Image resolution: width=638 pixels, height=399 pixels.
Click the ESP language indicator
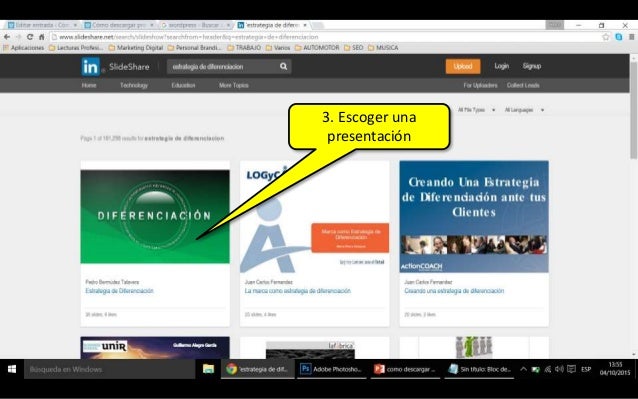[x=586, y=369]
